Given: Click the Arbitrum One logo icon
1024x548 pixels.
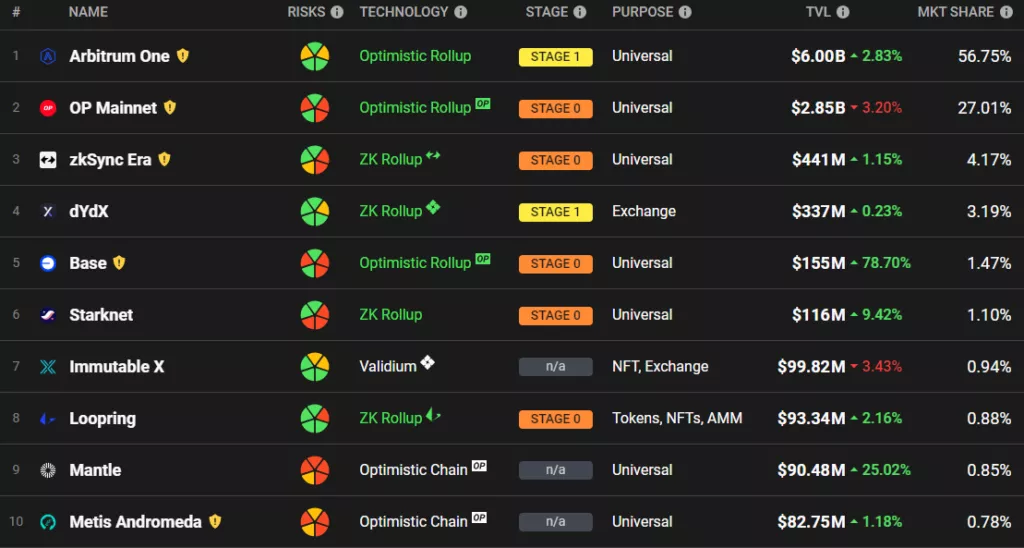Looking at the screenshot, I should [48, 56].
